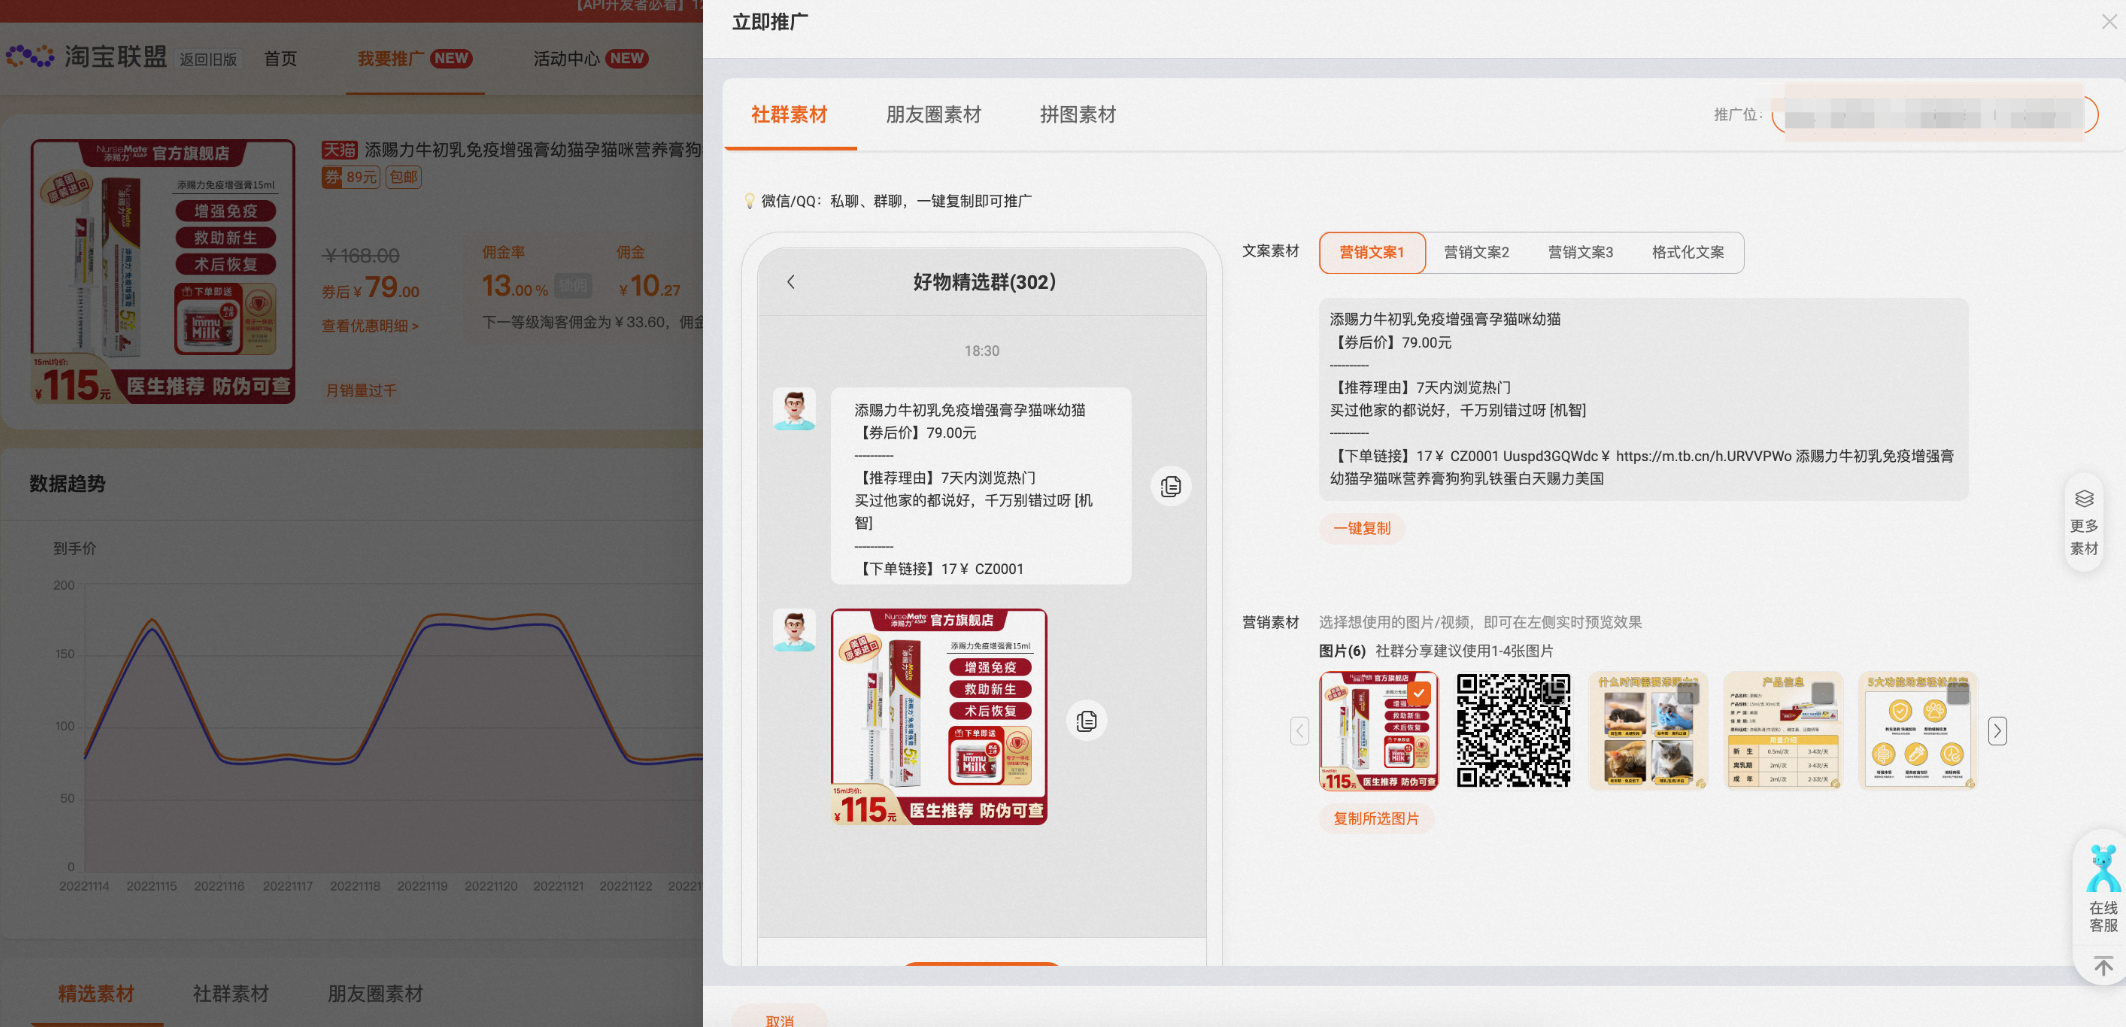Click the 淘宝联盟 logo
2126x1027 pixels.
pos(87,57)
